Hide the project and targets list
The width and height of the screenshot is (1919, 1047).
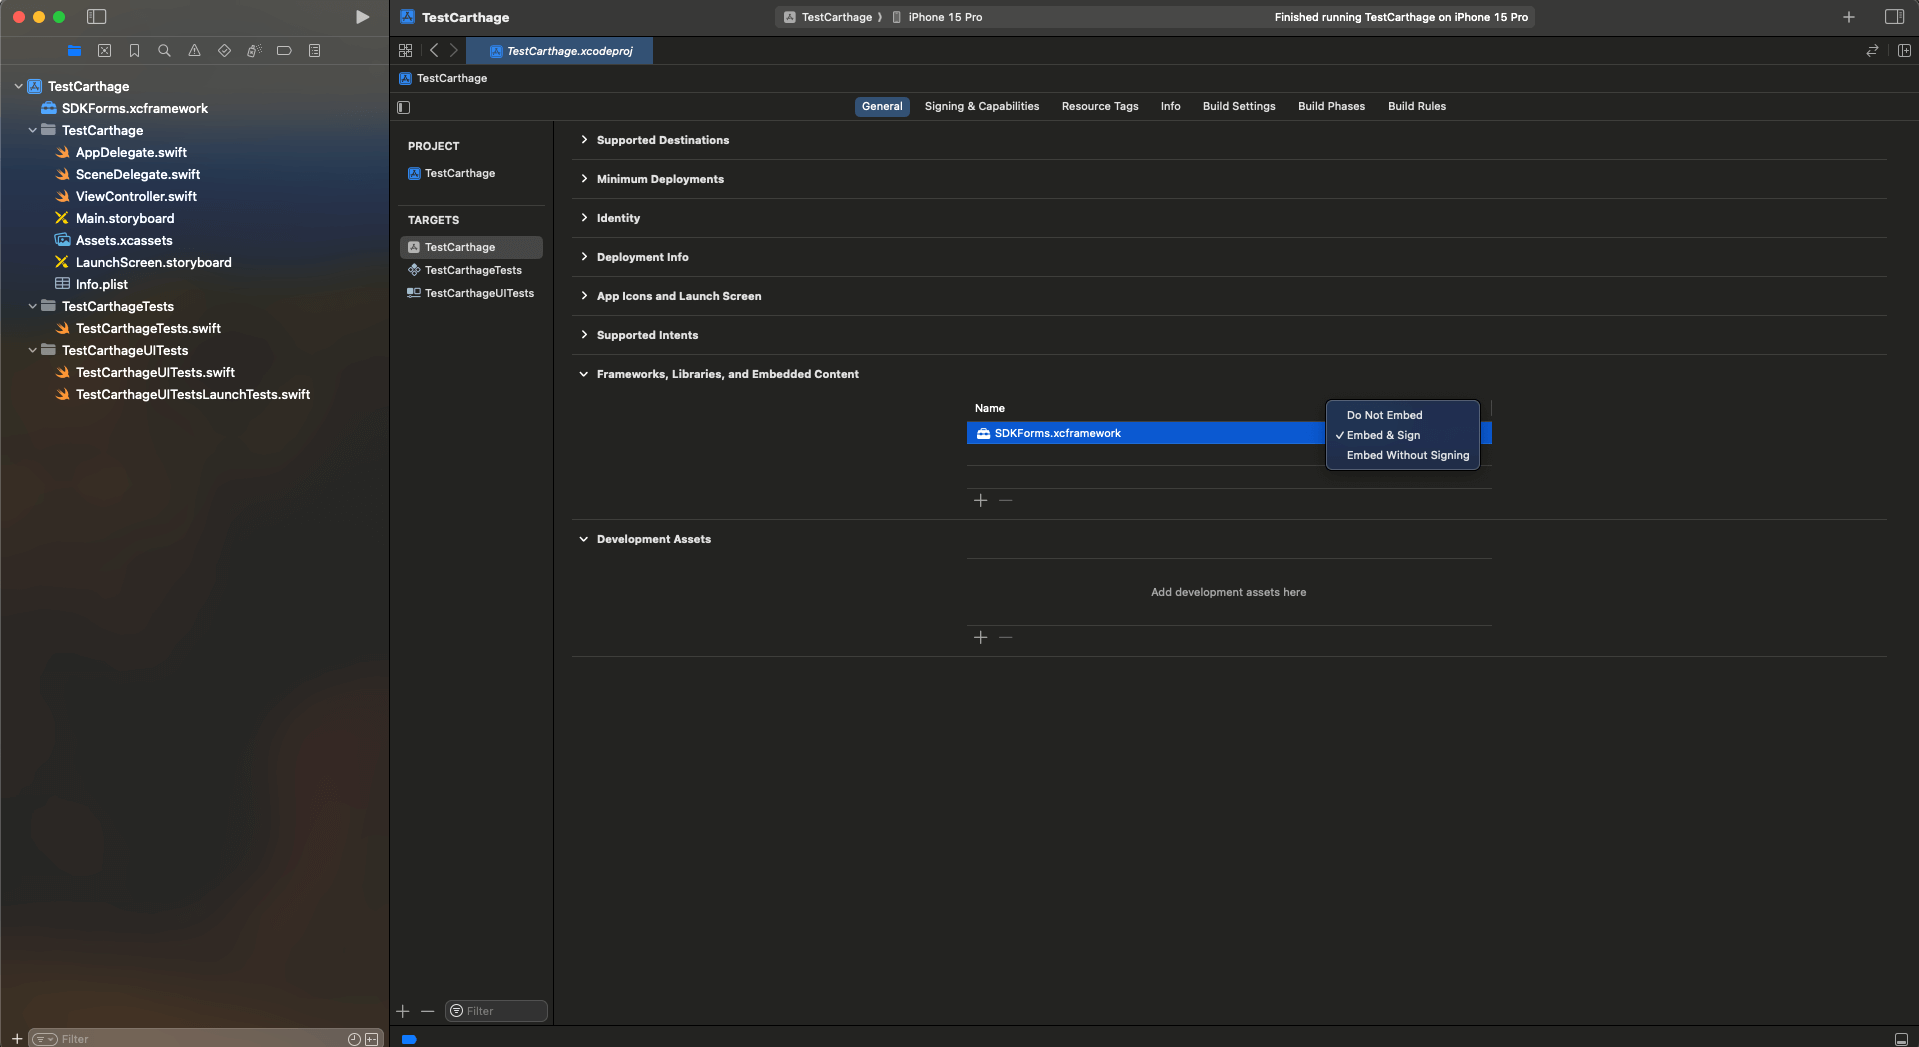[404, 107]
